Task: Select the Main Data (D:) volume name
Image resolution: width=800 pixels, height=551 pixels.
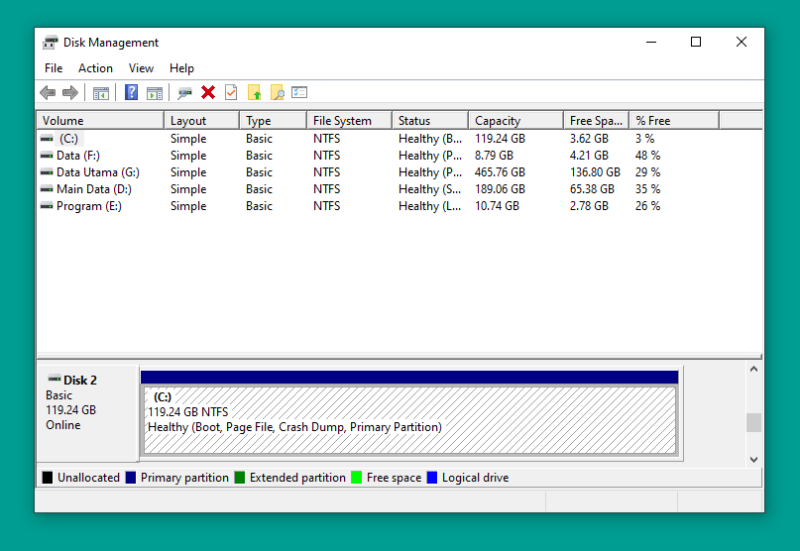Action: coord(94,189)
